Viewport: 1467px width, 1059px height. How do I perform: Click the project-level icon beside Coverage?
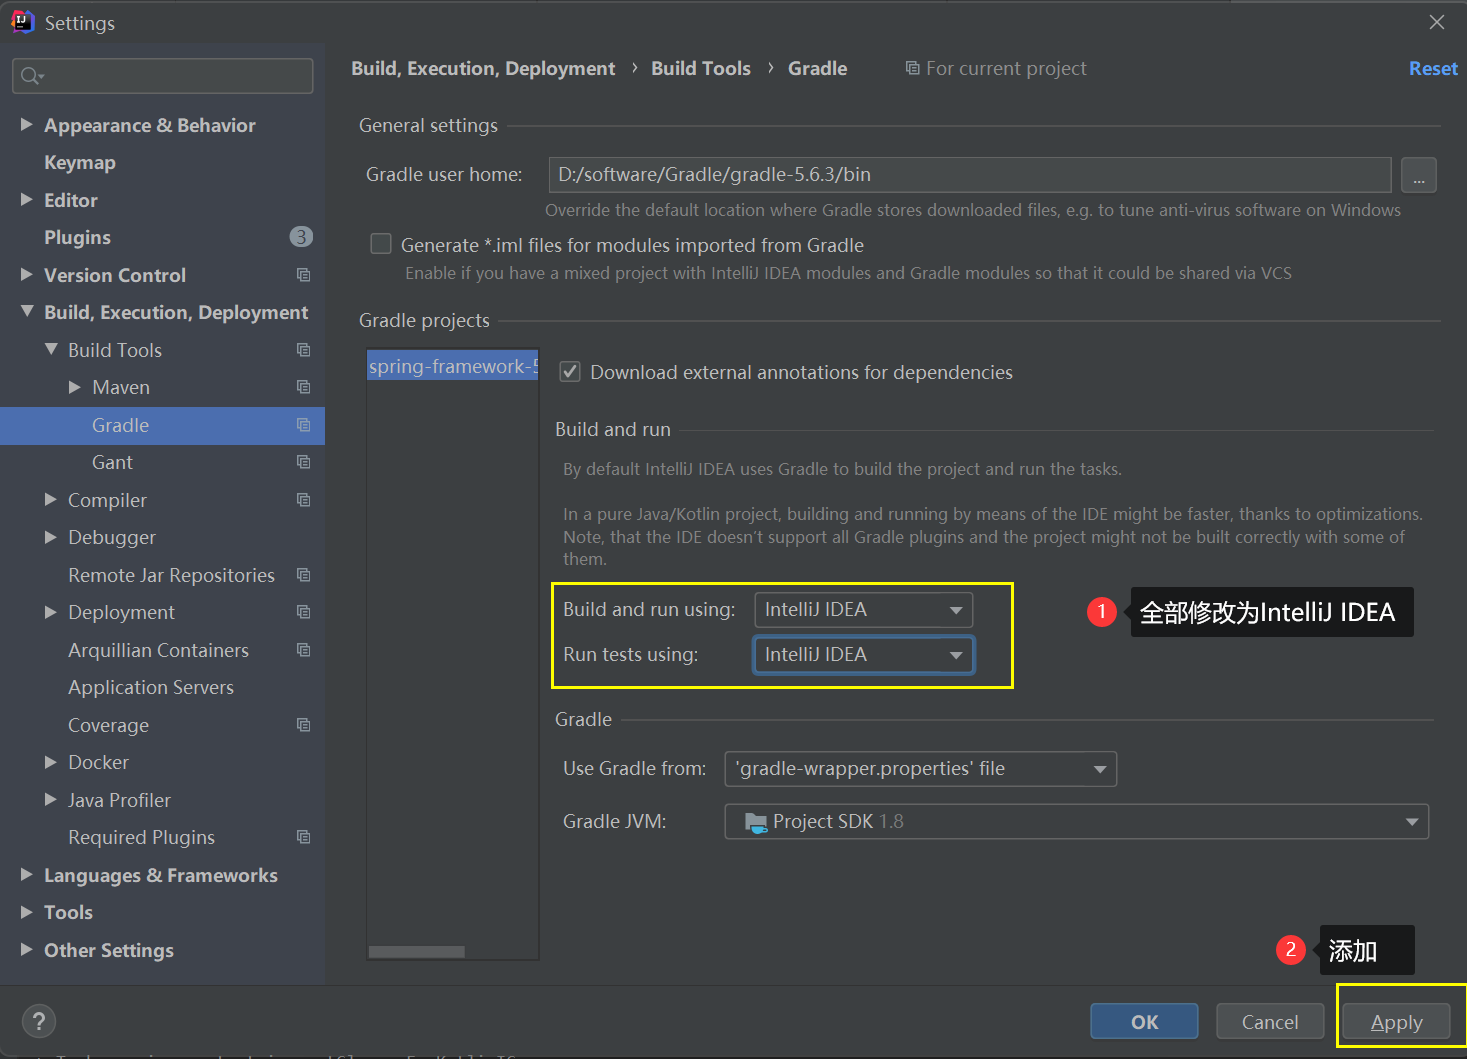[303, 725]
